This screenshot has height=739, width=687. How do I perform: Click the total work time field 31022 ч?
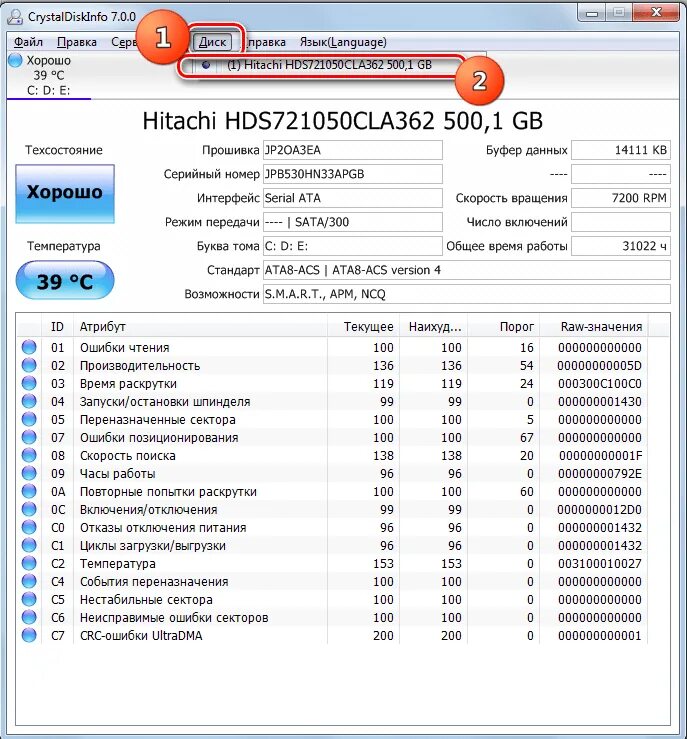(x=621, y=246)
